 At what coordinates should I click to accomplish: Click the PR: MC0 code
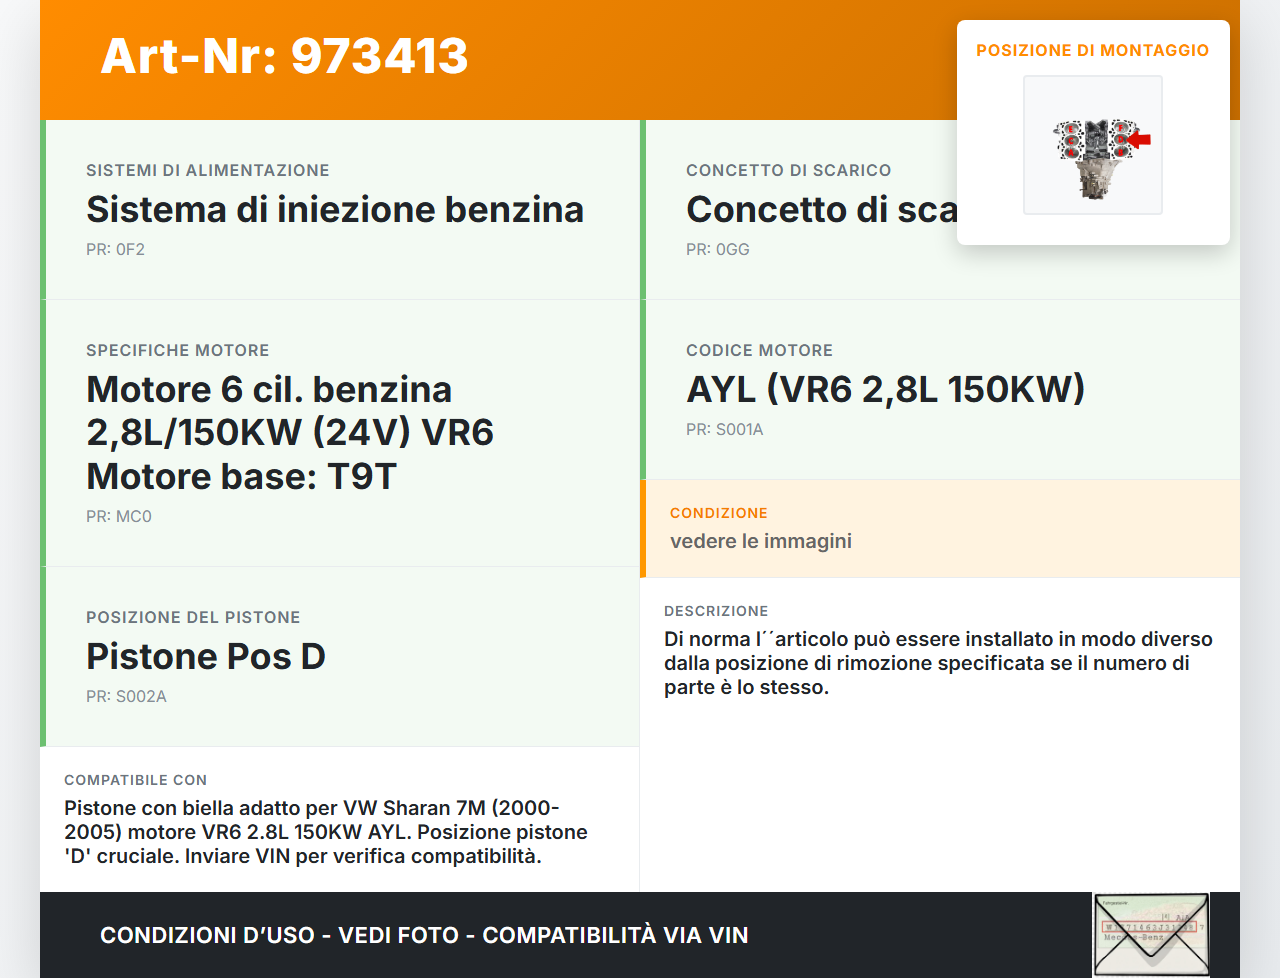[x=118, y=517]
